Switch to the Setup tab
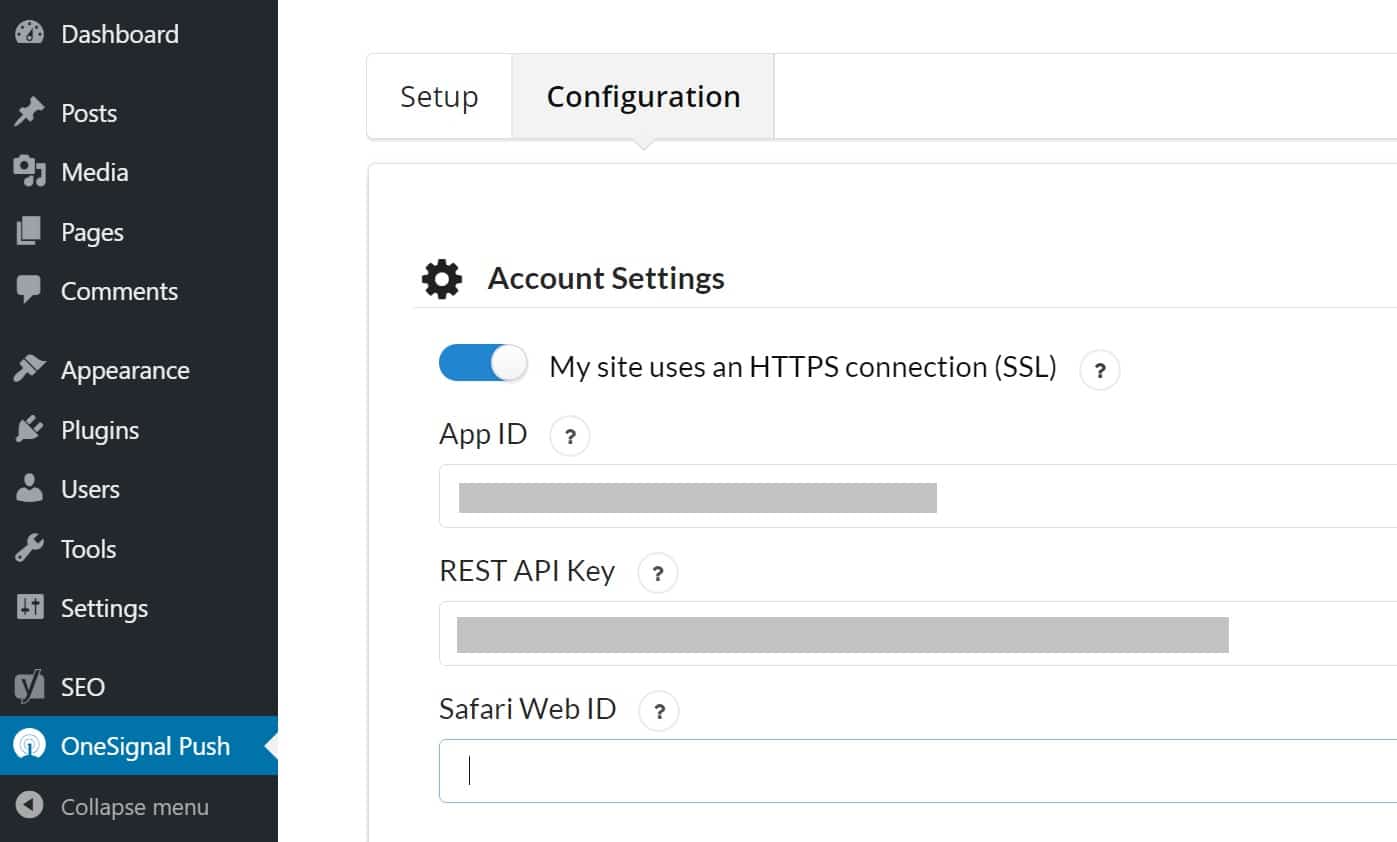 (438, 96)
